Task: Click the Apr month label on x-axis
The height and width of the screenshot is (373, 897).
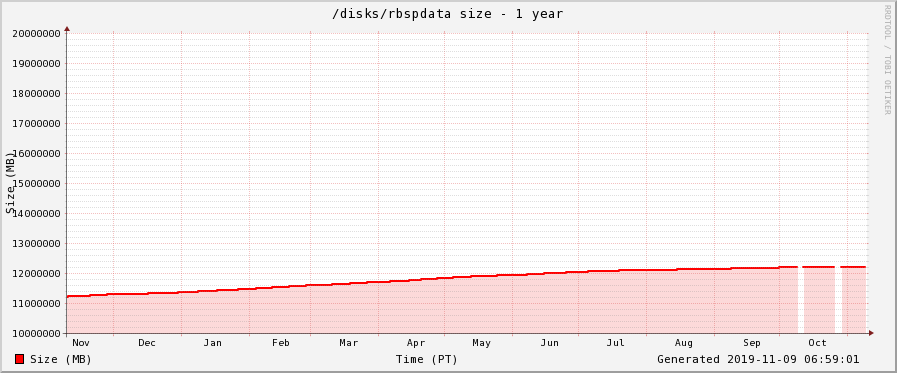Action: tap(416, 343)
